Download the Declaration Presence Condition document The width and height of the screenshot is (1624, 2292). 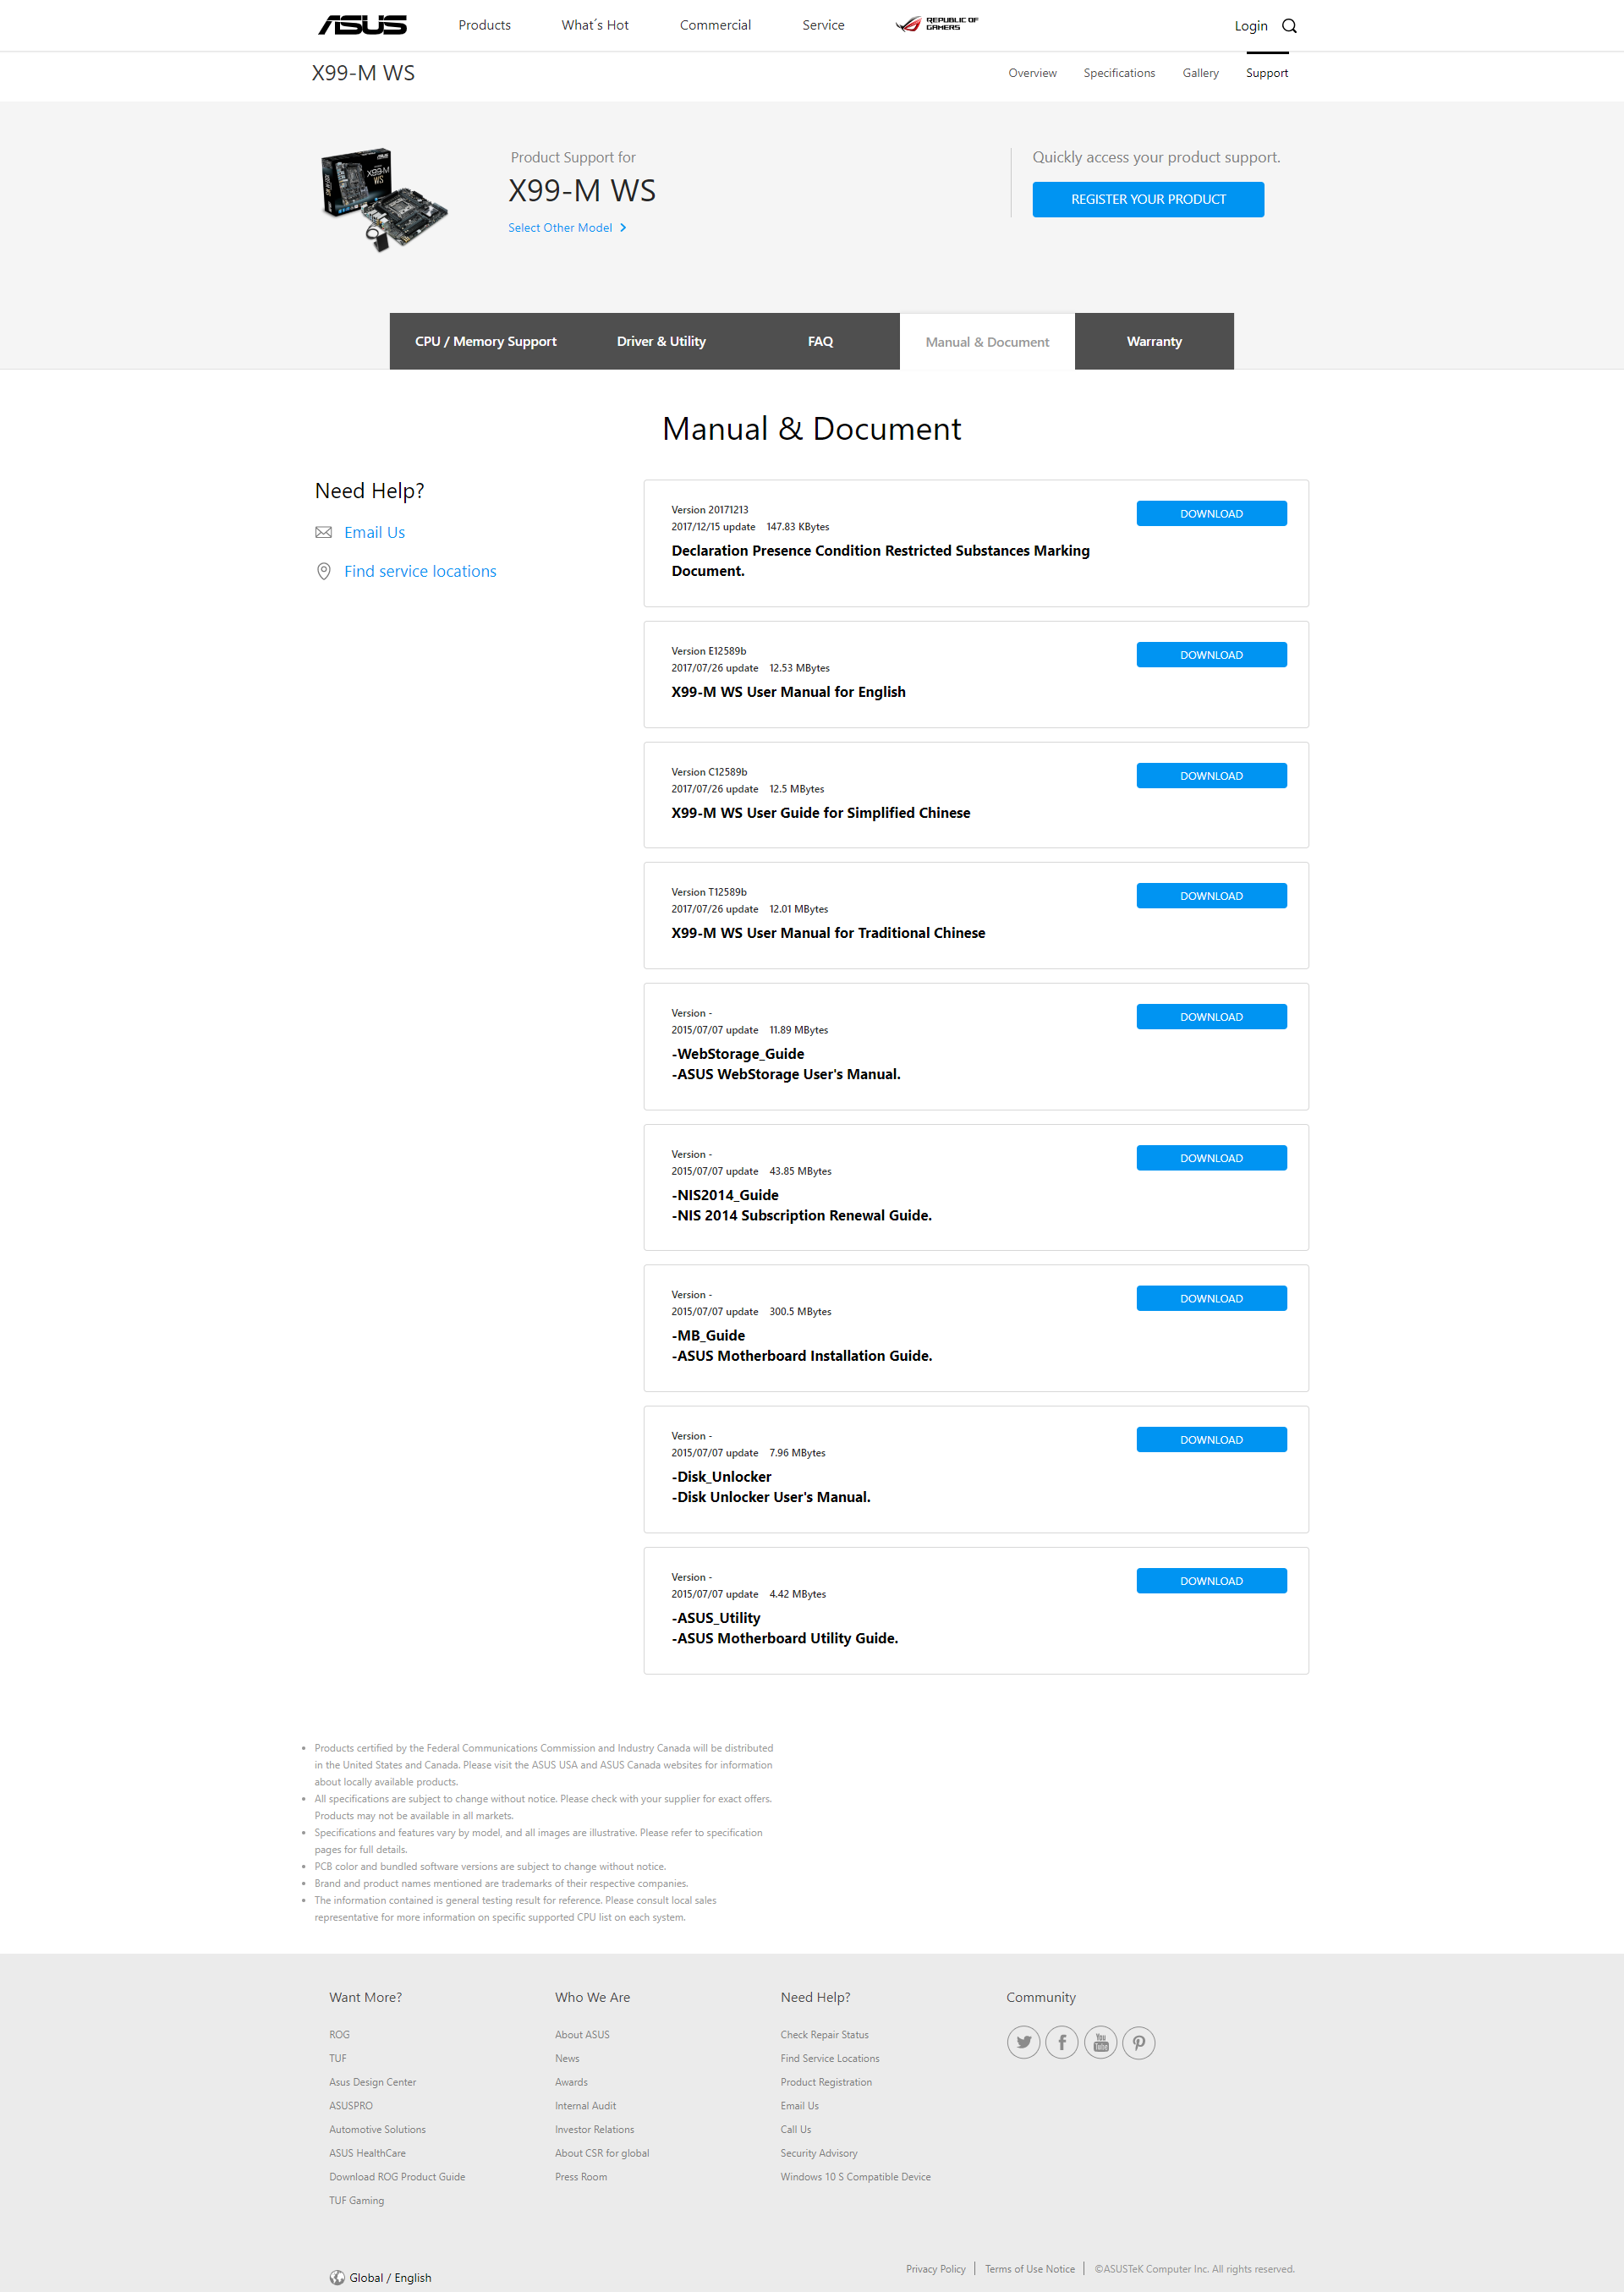click(1211, 513)
